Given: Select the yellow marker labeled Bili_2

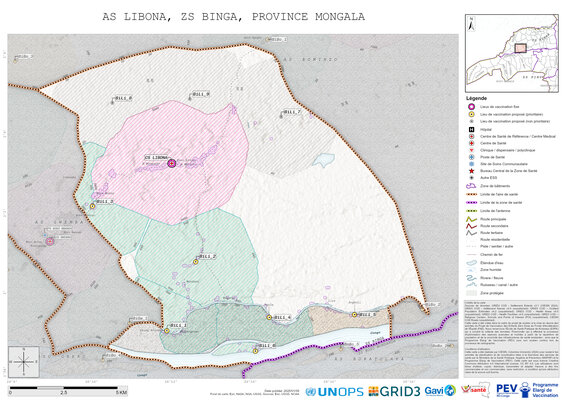Looking at the screenshot, I should (x=196, y=262).
